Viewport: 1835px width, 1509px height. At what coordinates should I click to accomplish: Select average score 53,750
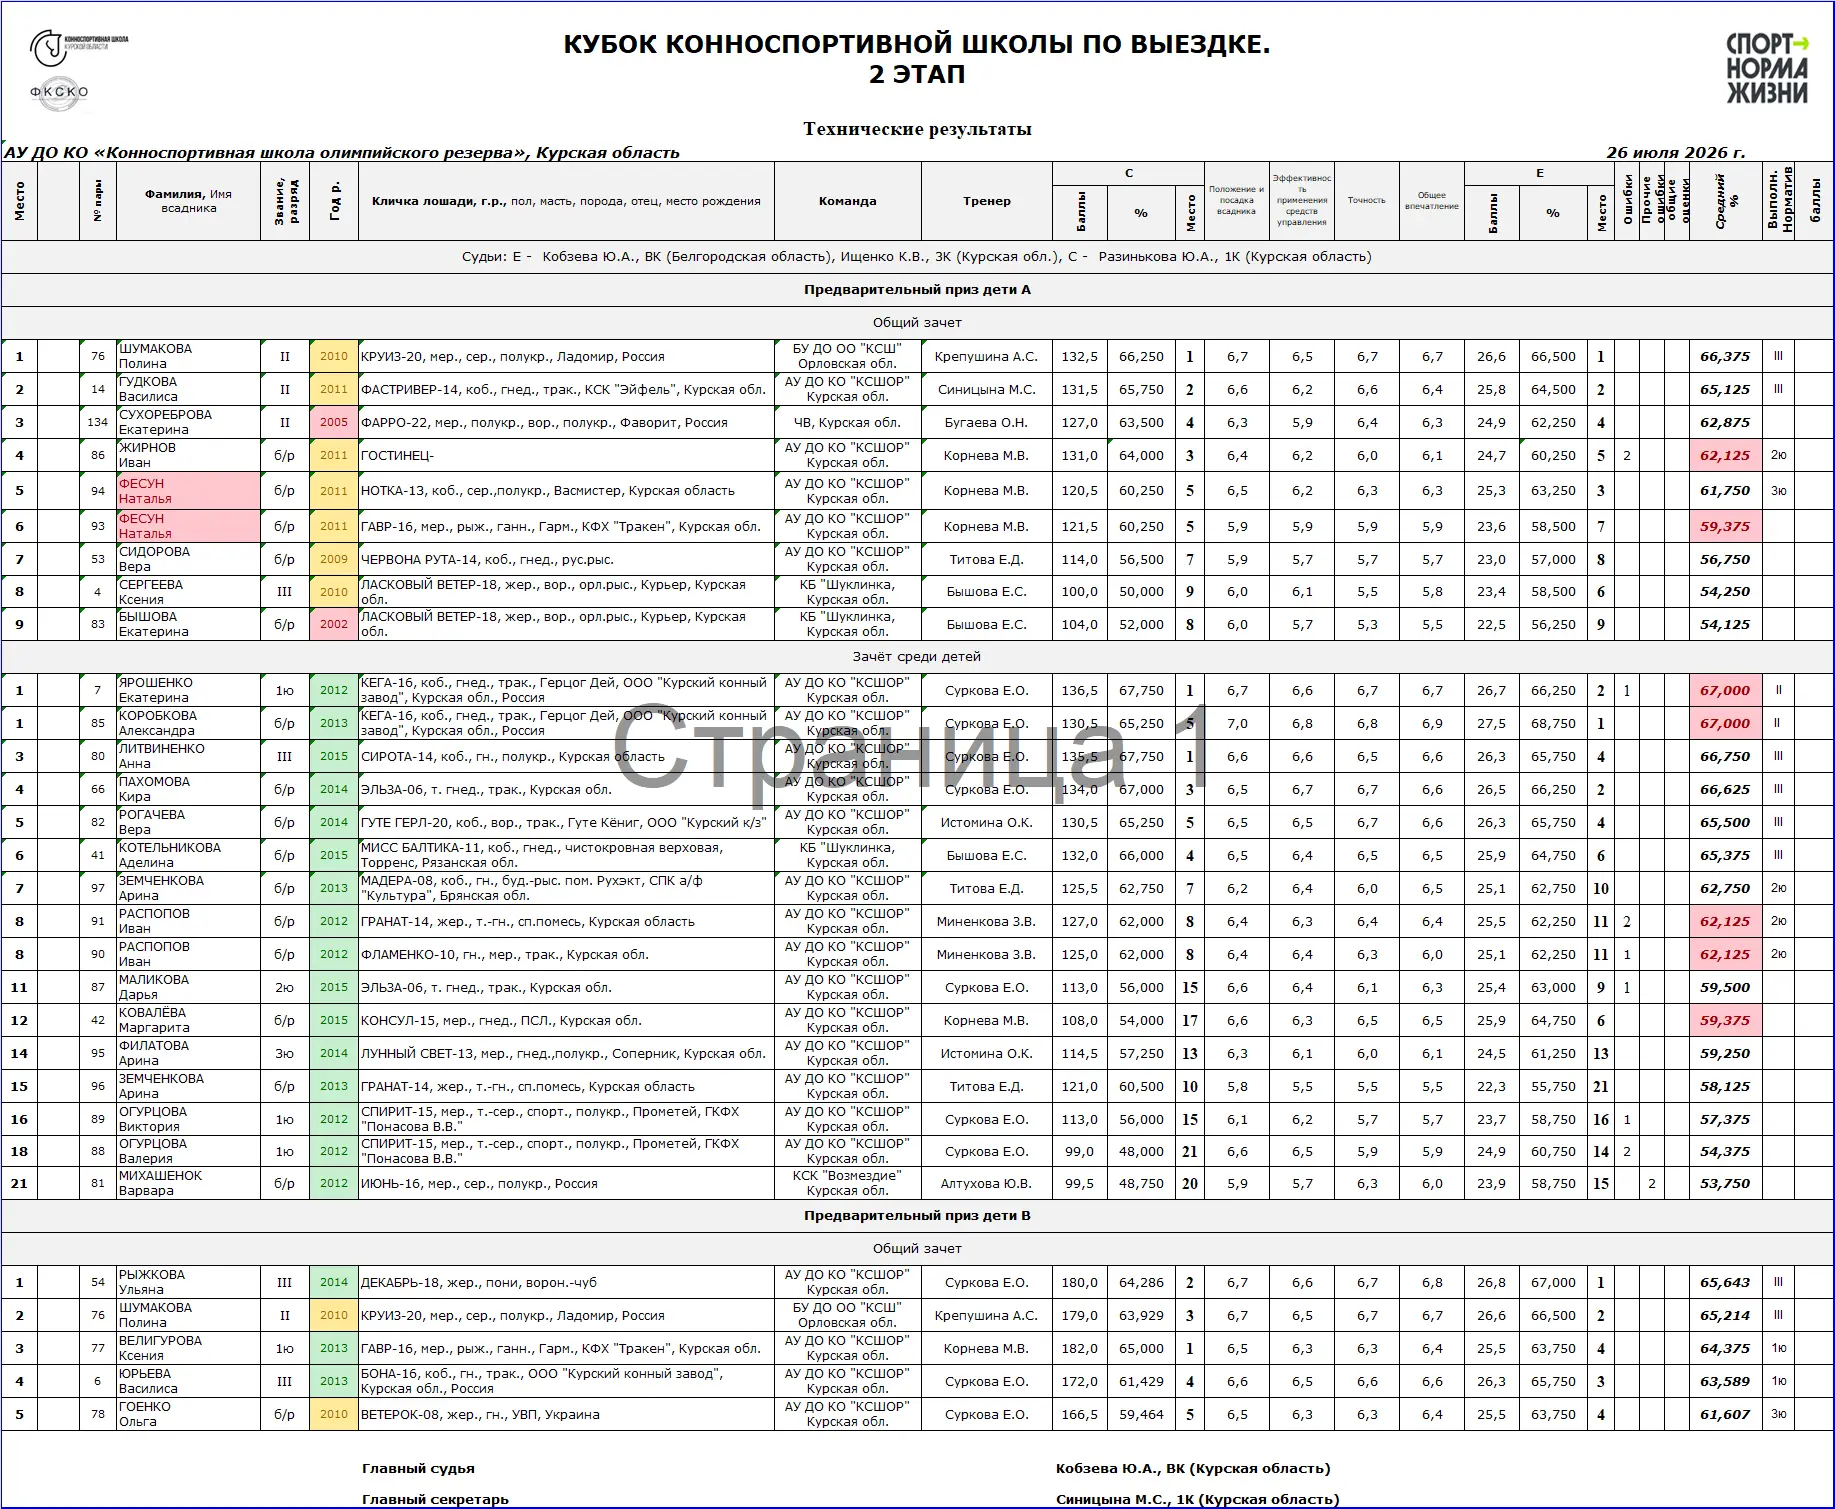[x=1727, y=1183]
